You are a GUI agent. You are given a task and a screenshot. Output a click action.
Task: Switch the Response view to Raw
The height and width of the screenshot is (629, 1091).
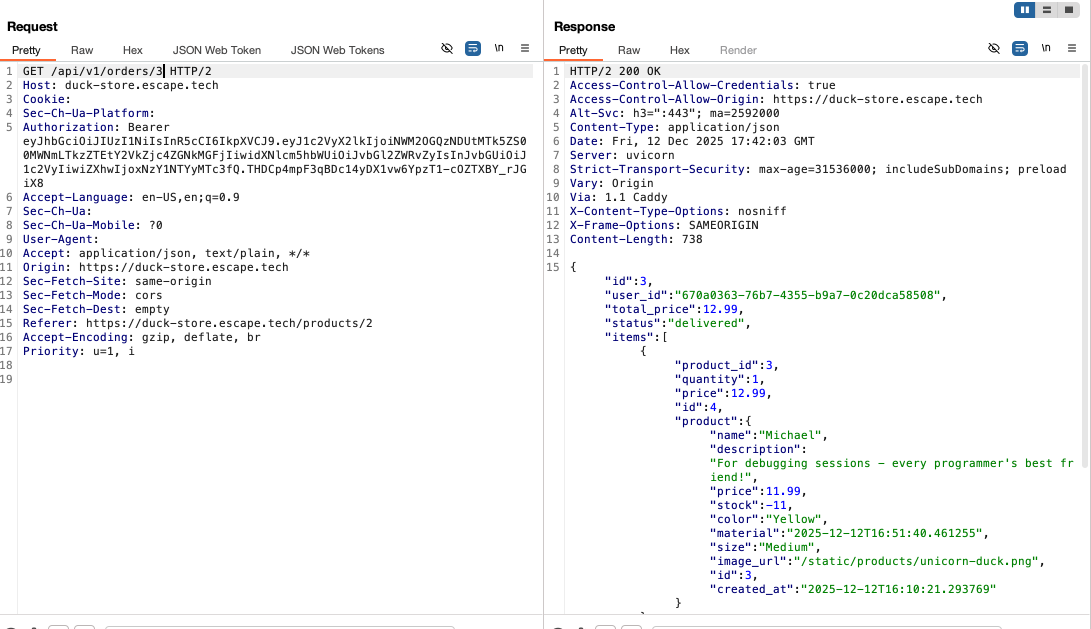630,49
